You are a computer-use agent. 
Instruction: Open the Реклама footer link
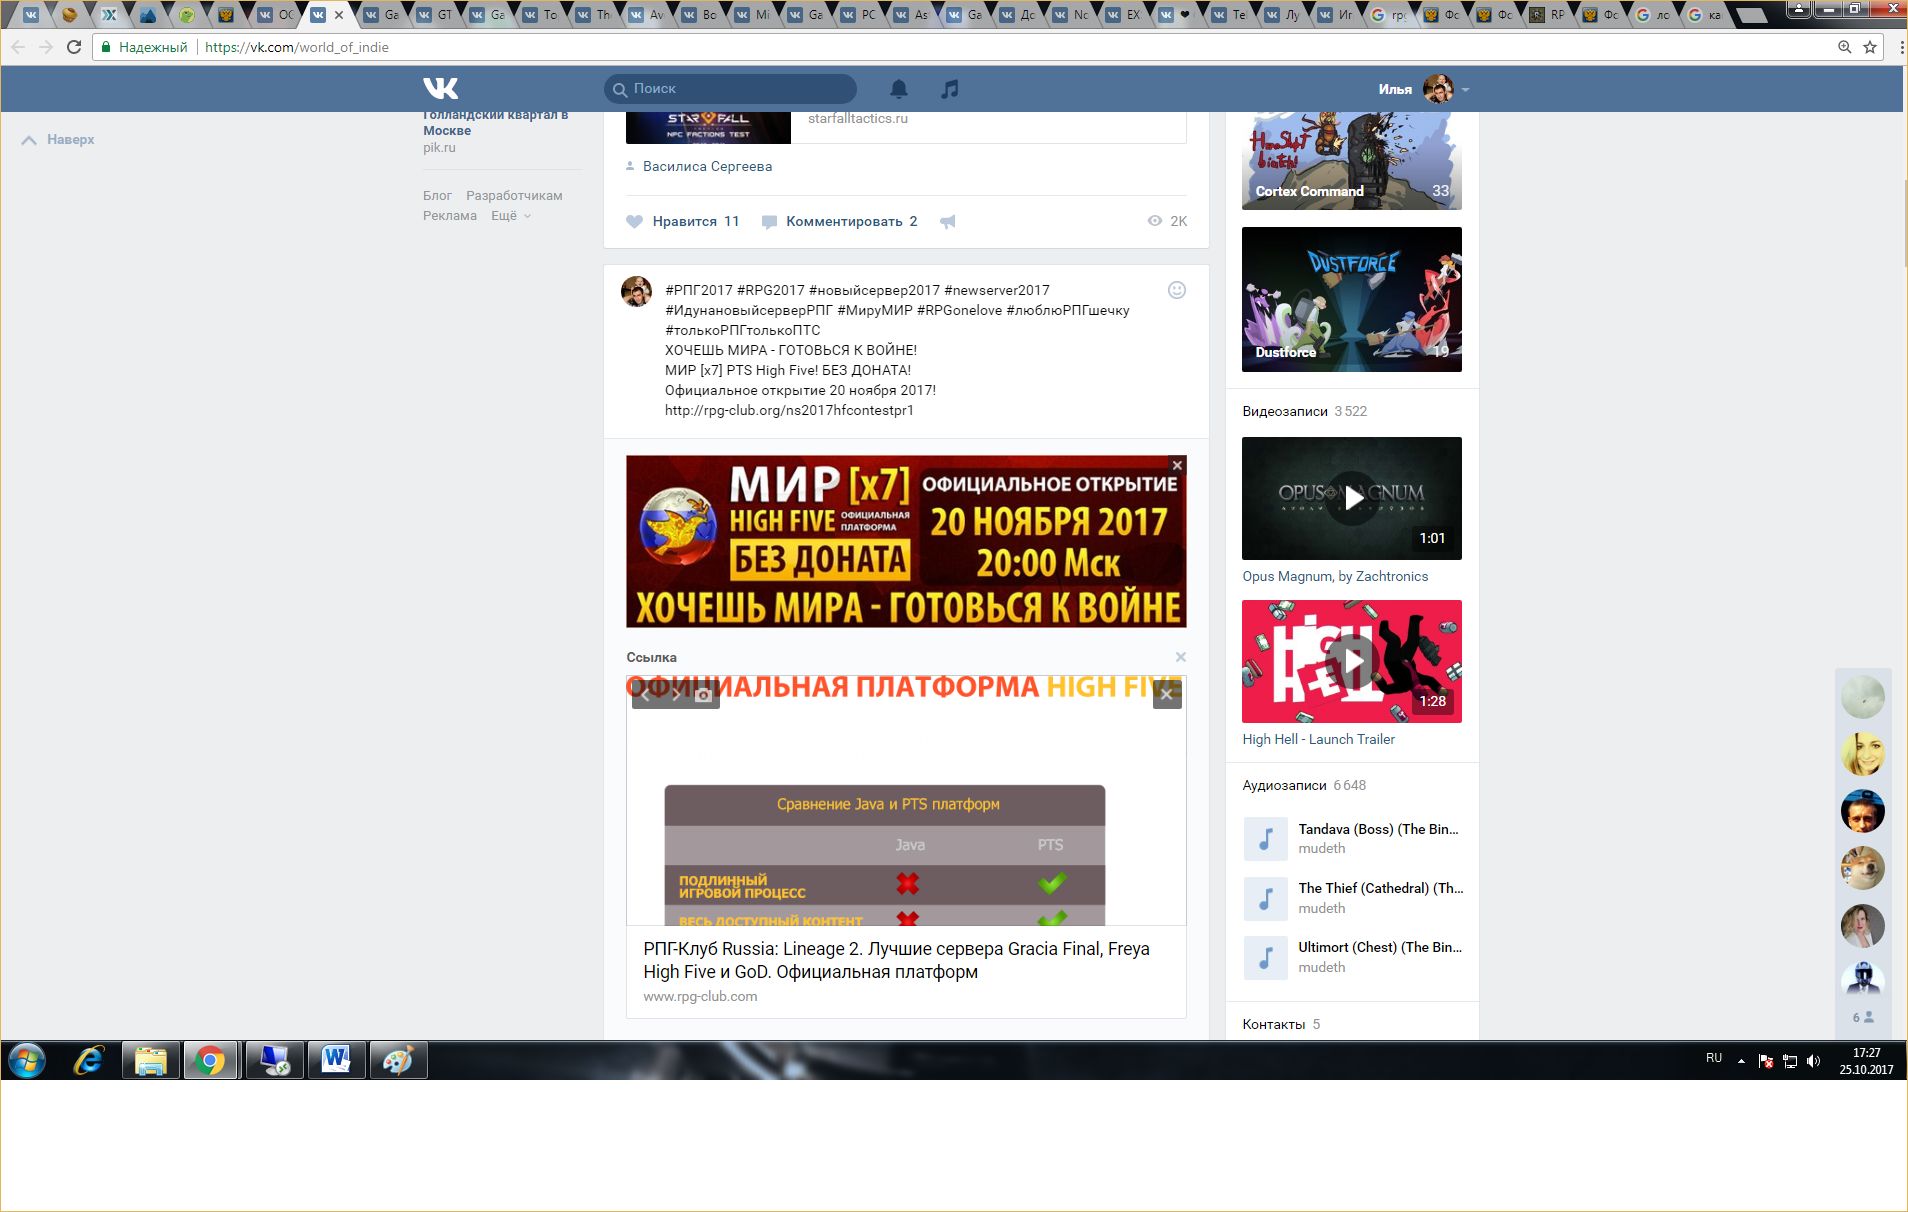(x=450, y=216)
